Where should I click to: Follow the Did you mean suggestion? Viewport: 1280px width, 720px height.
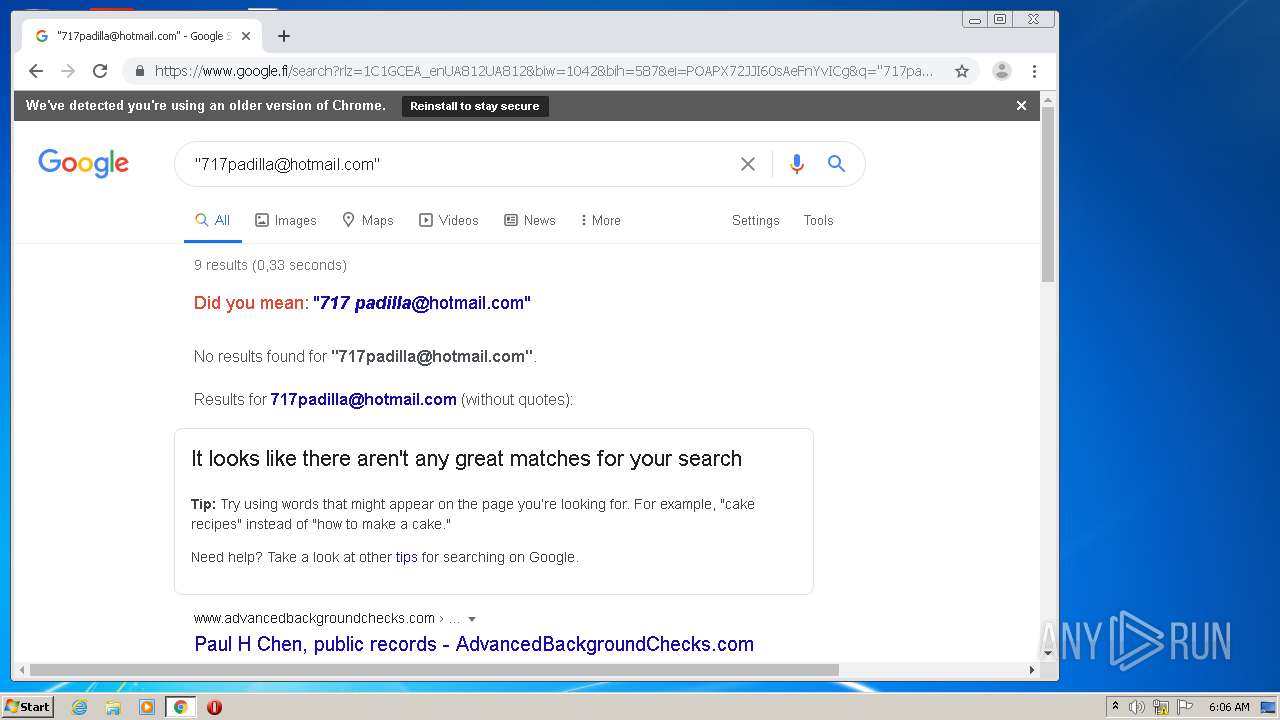[421, 303]
